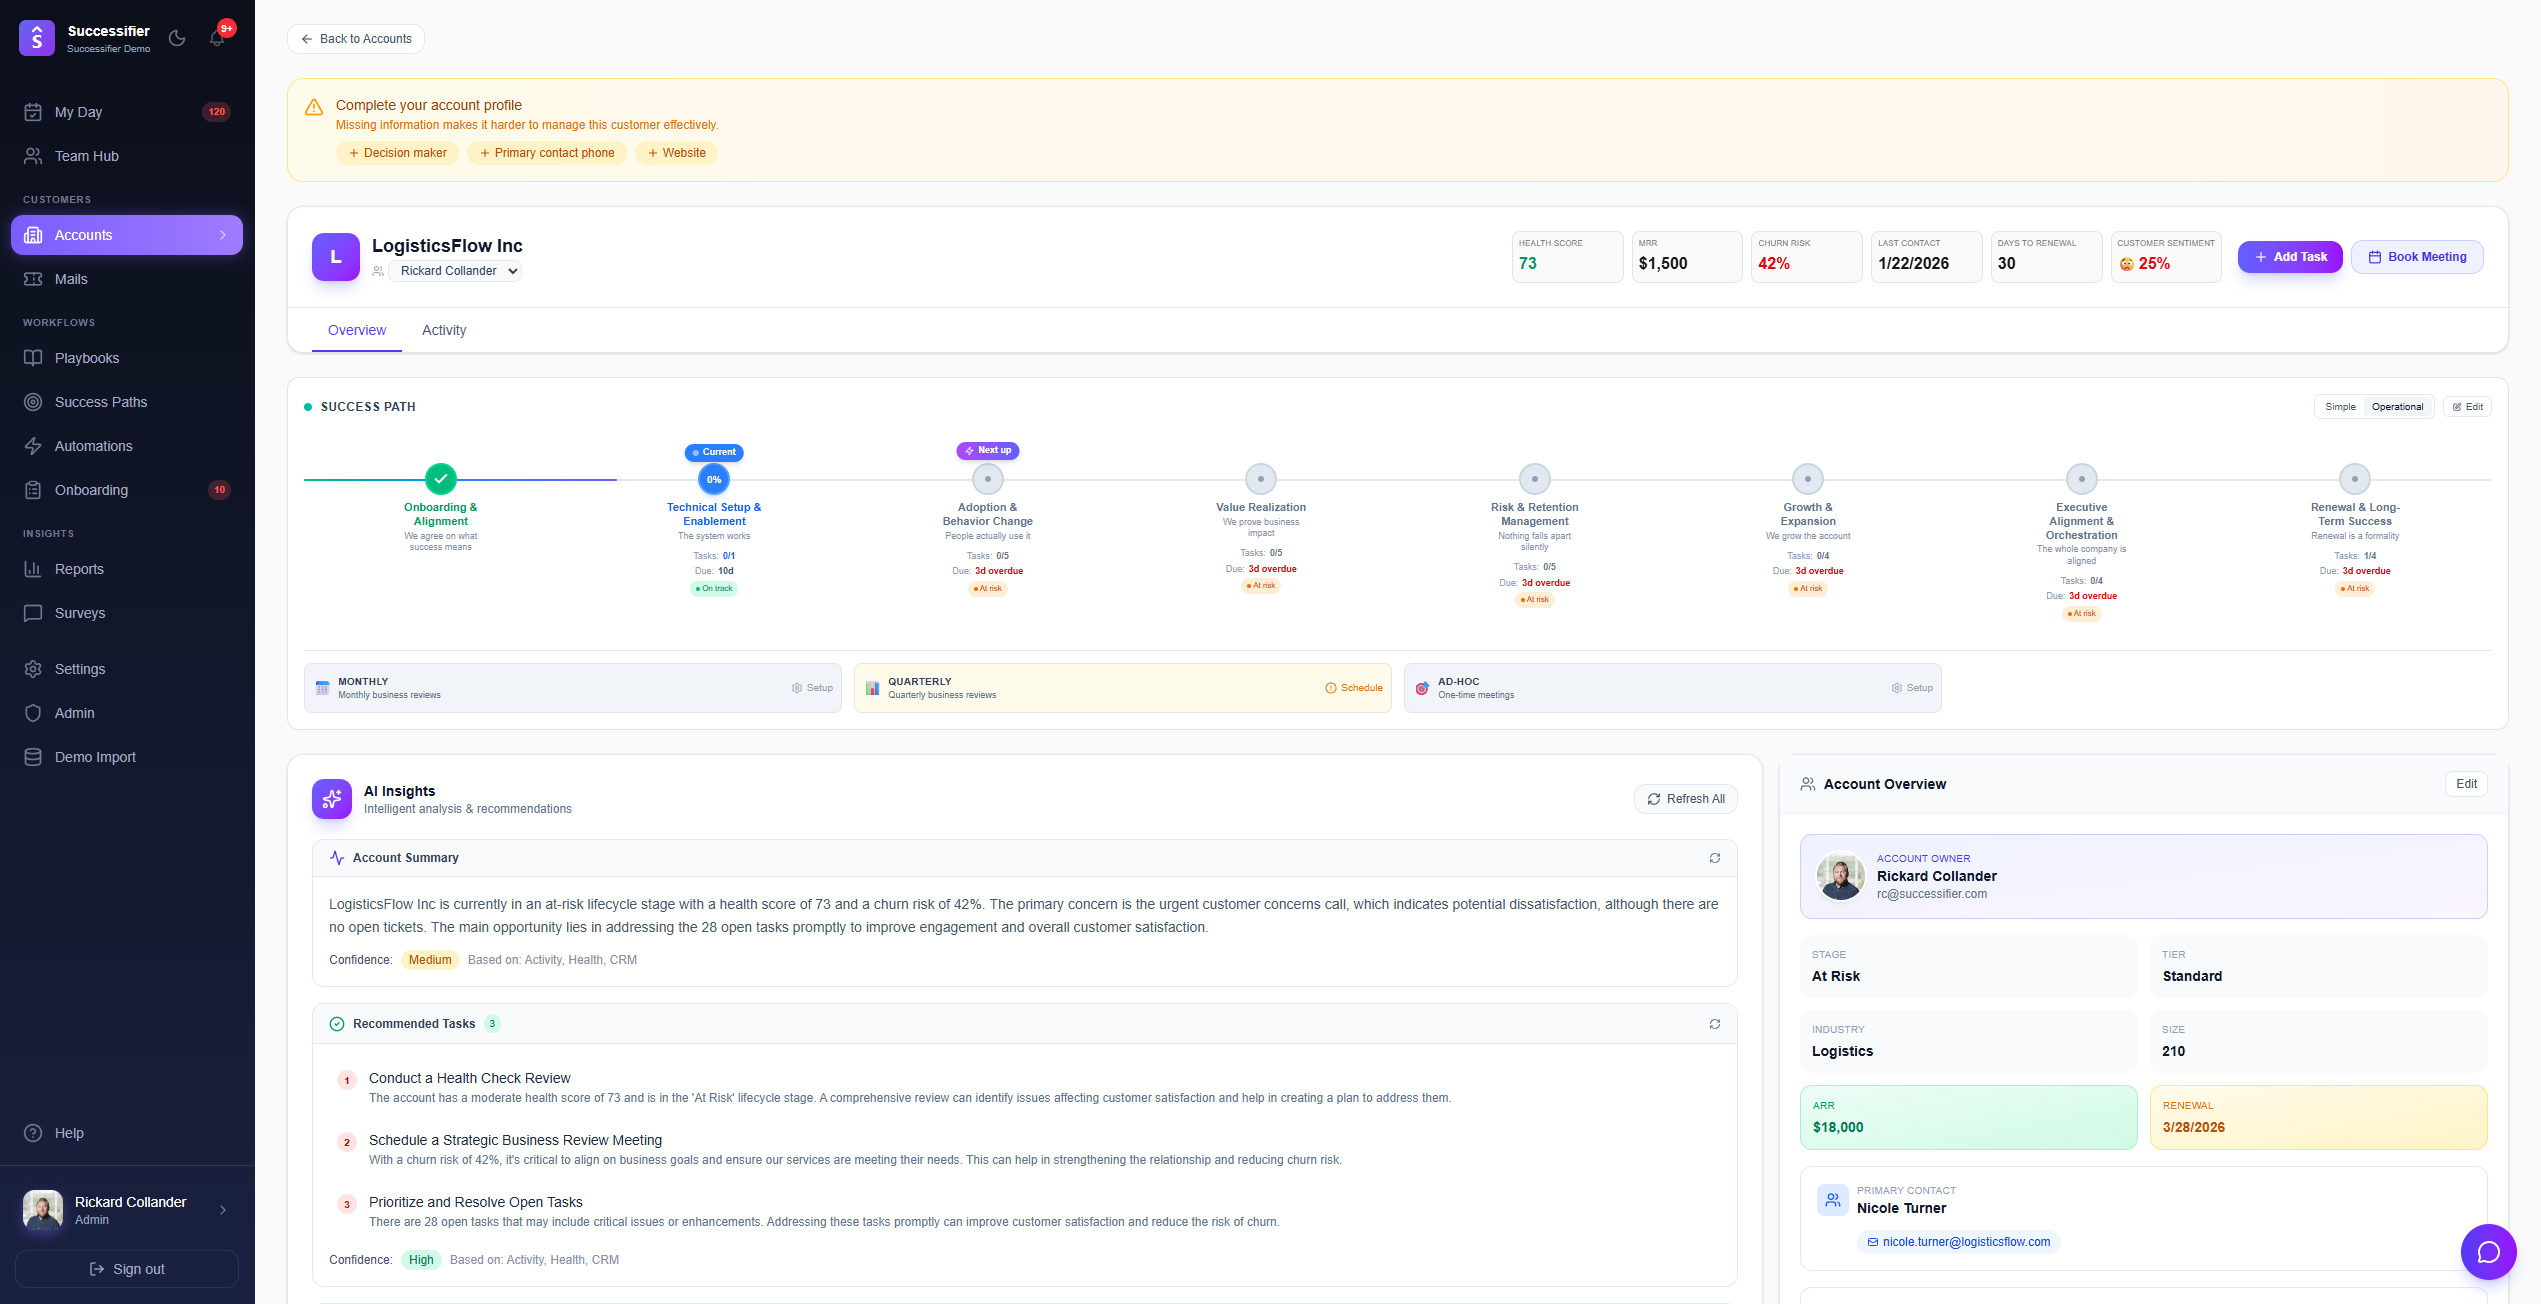The width and height of the screenshot is (2541, 1304).
Task: Switch Success Path to Simple view
Action: 2340,406
